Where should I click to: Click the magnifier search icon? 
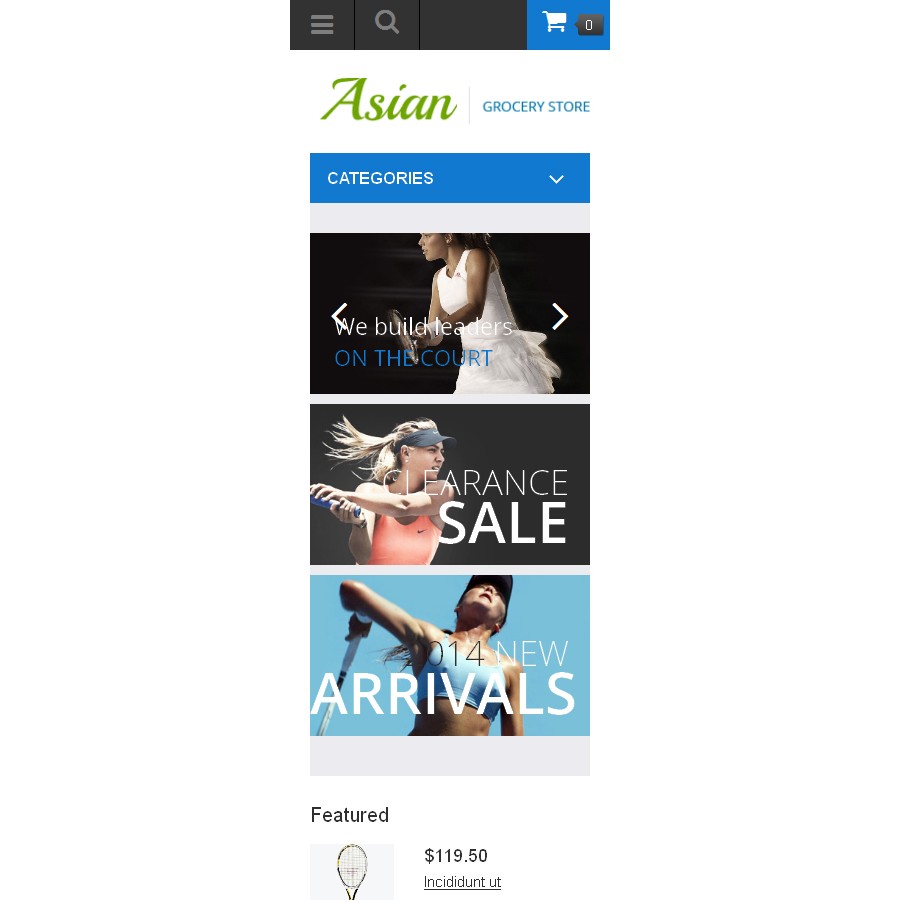coord(387,23)
